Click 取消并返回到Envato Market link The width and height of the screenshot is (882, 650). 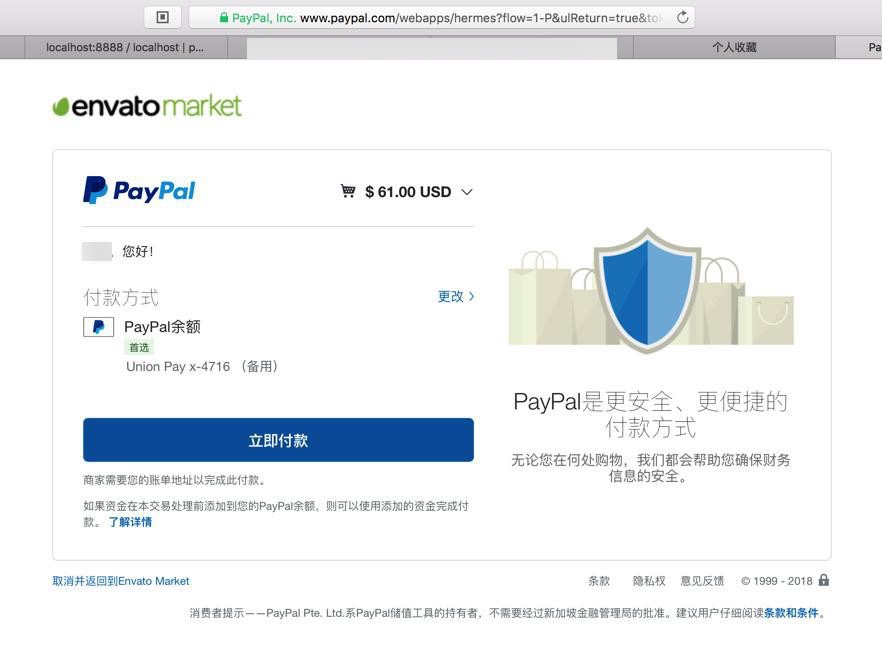click(121, 581)
